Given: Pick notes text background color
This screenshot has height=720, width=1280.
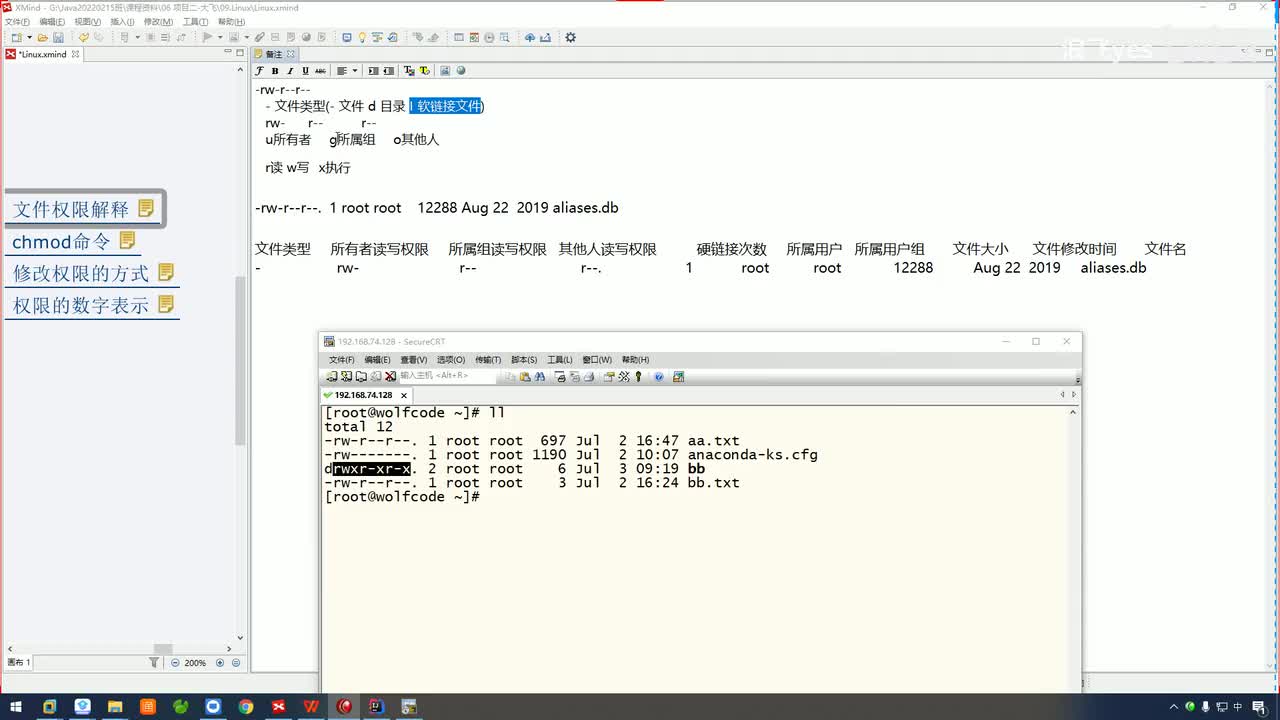Looking at the screenshot, I should click(x=424, y=71).
